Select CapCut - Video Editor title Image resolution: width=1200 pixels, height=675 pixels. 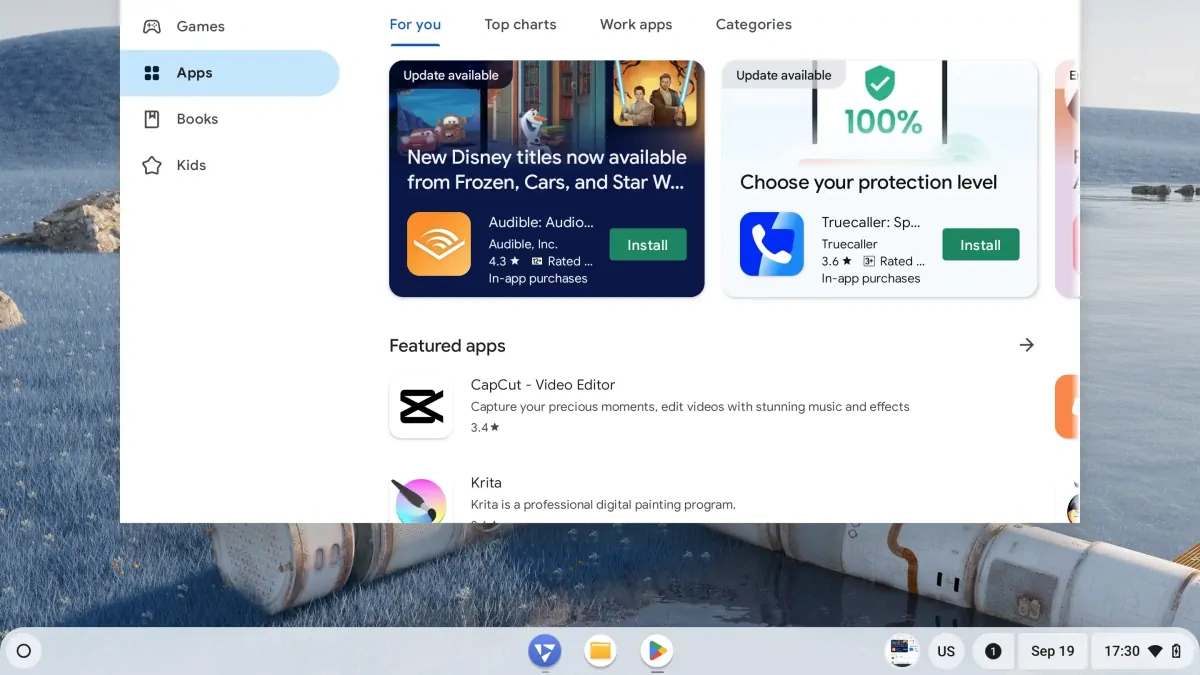543,385
